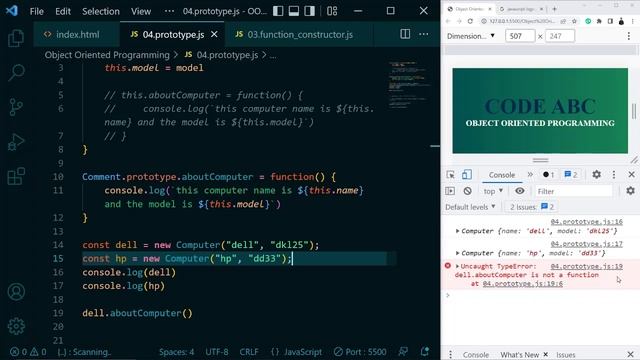Toggle the VS Code bottom panel
Screen dimensions: 640x360
(x=293, y=11)
